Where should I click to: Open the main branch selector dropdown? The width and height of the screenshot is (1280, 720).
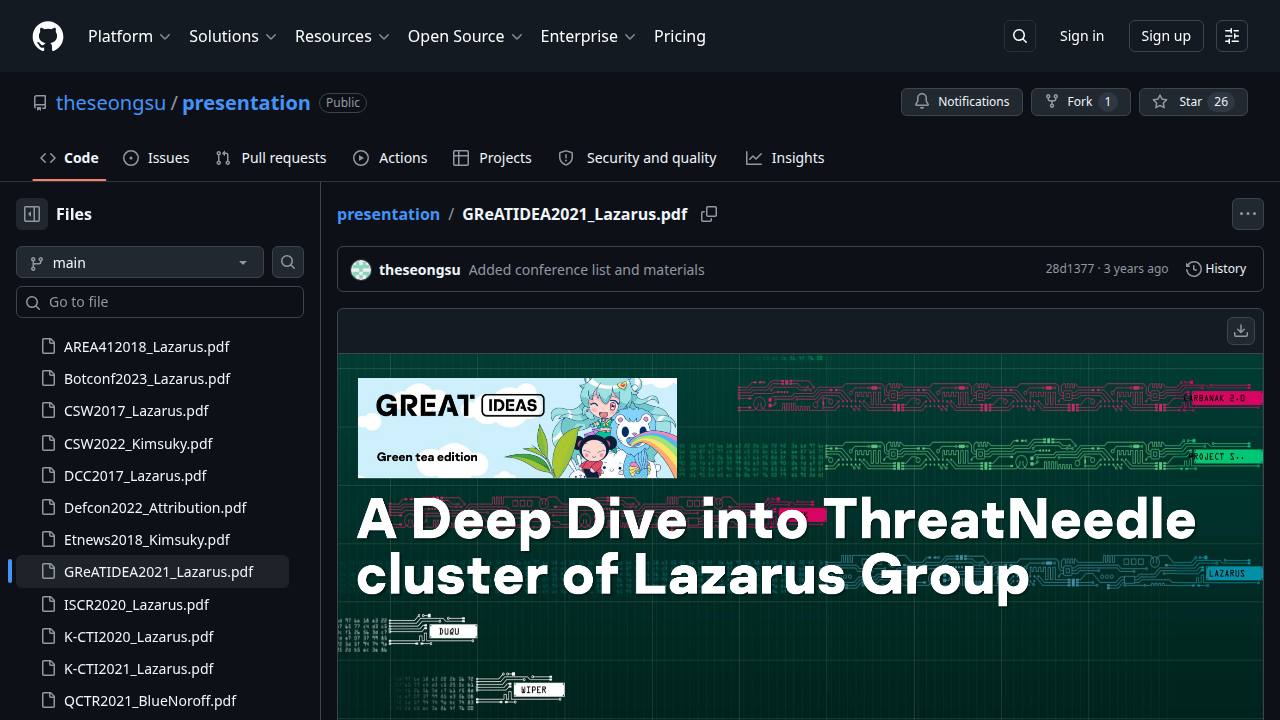(x=140, y=262)
